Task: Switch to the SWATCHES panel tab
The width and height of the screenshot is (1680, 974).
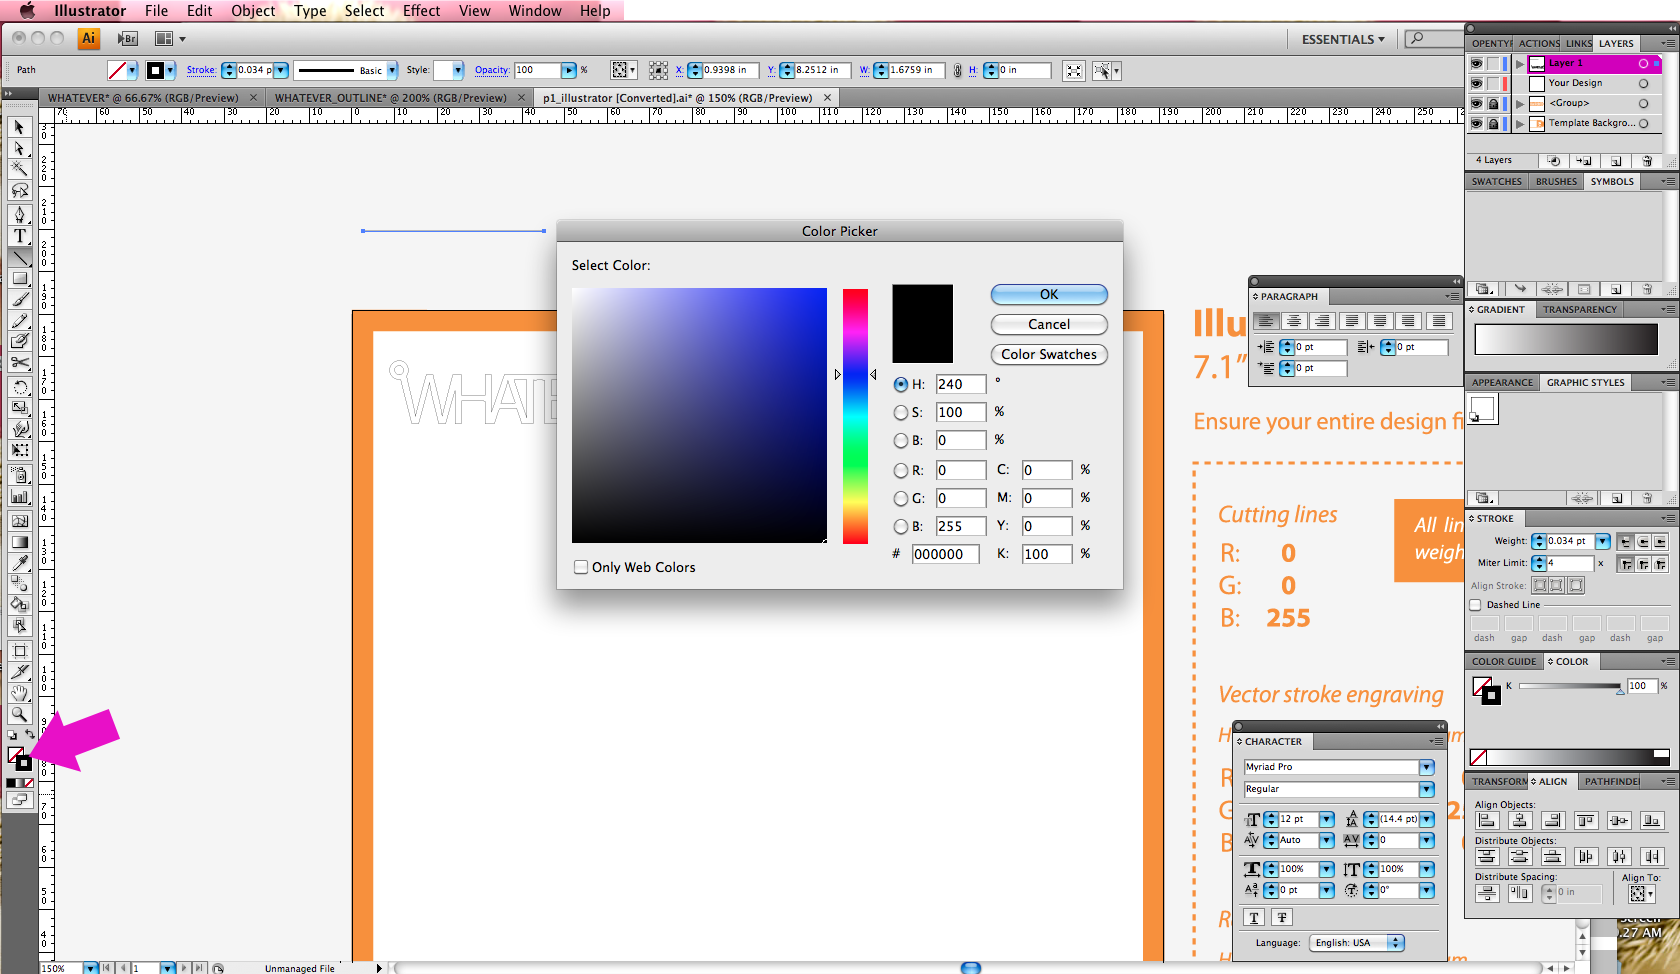Action: (1497, 181)
